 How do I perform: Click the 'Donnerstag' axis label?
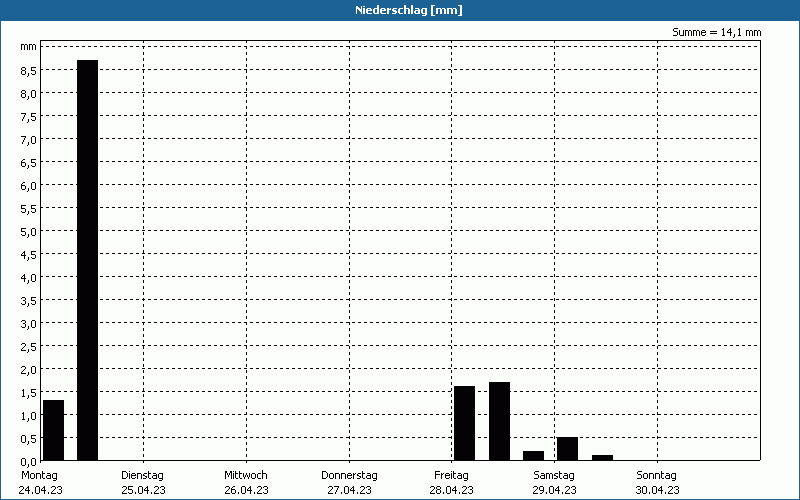[x=349, y=476]
